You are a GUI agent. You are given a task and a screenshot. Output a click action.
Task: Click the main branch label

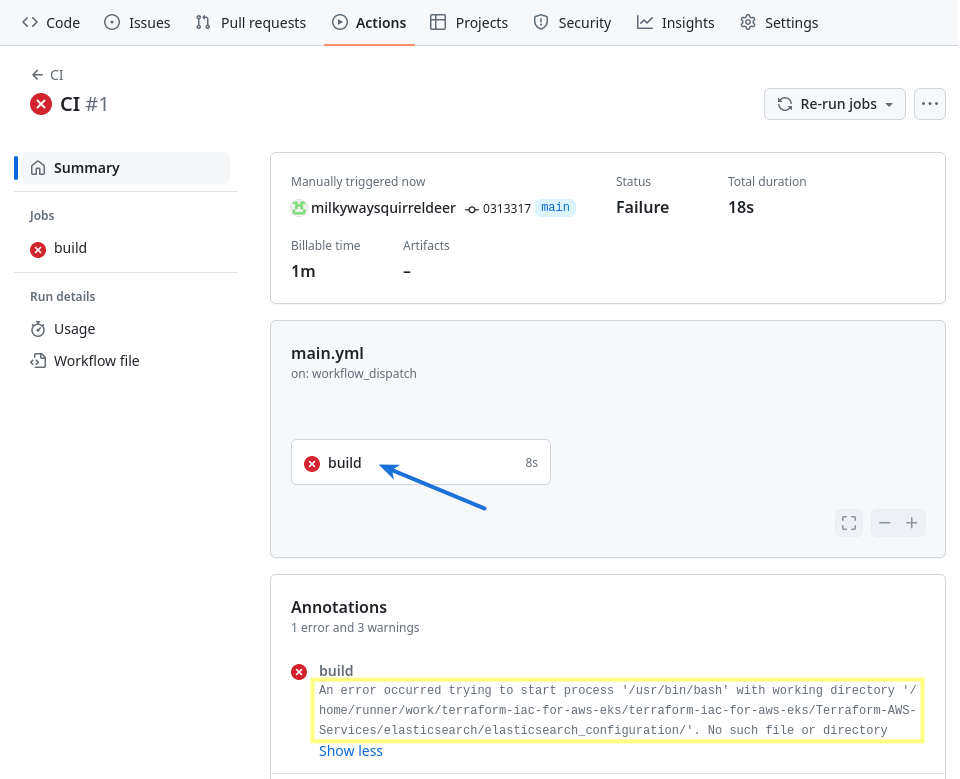click(x=555, y=208)
